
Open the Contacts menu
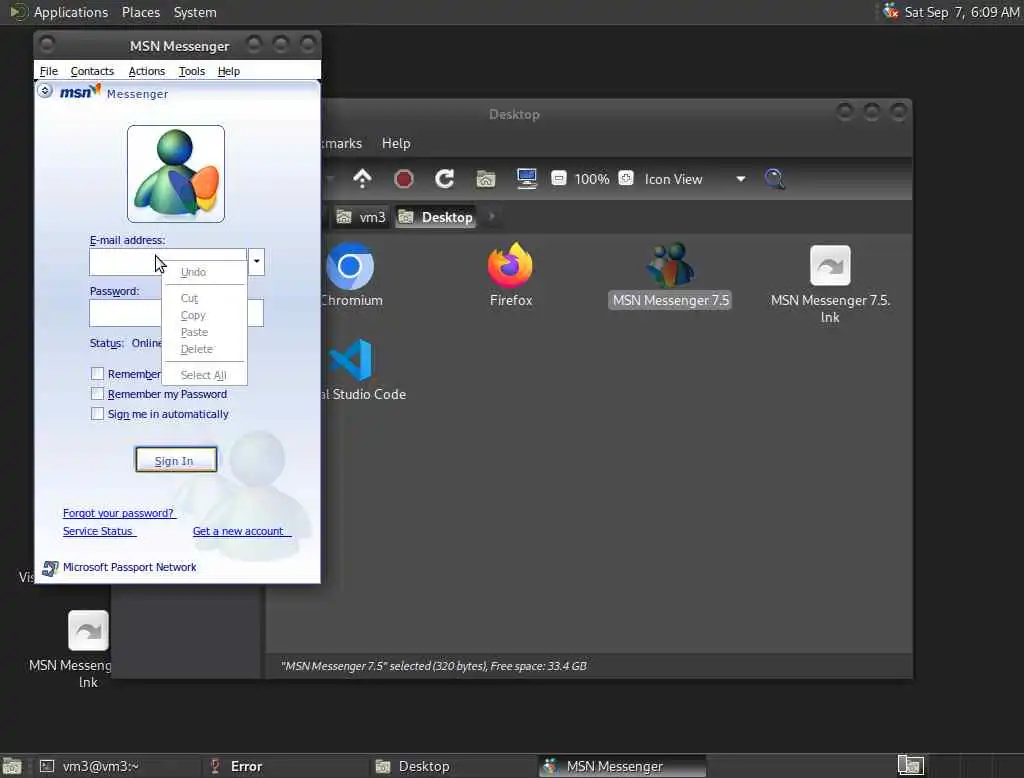pyautogui.click(x=92, y=71)
